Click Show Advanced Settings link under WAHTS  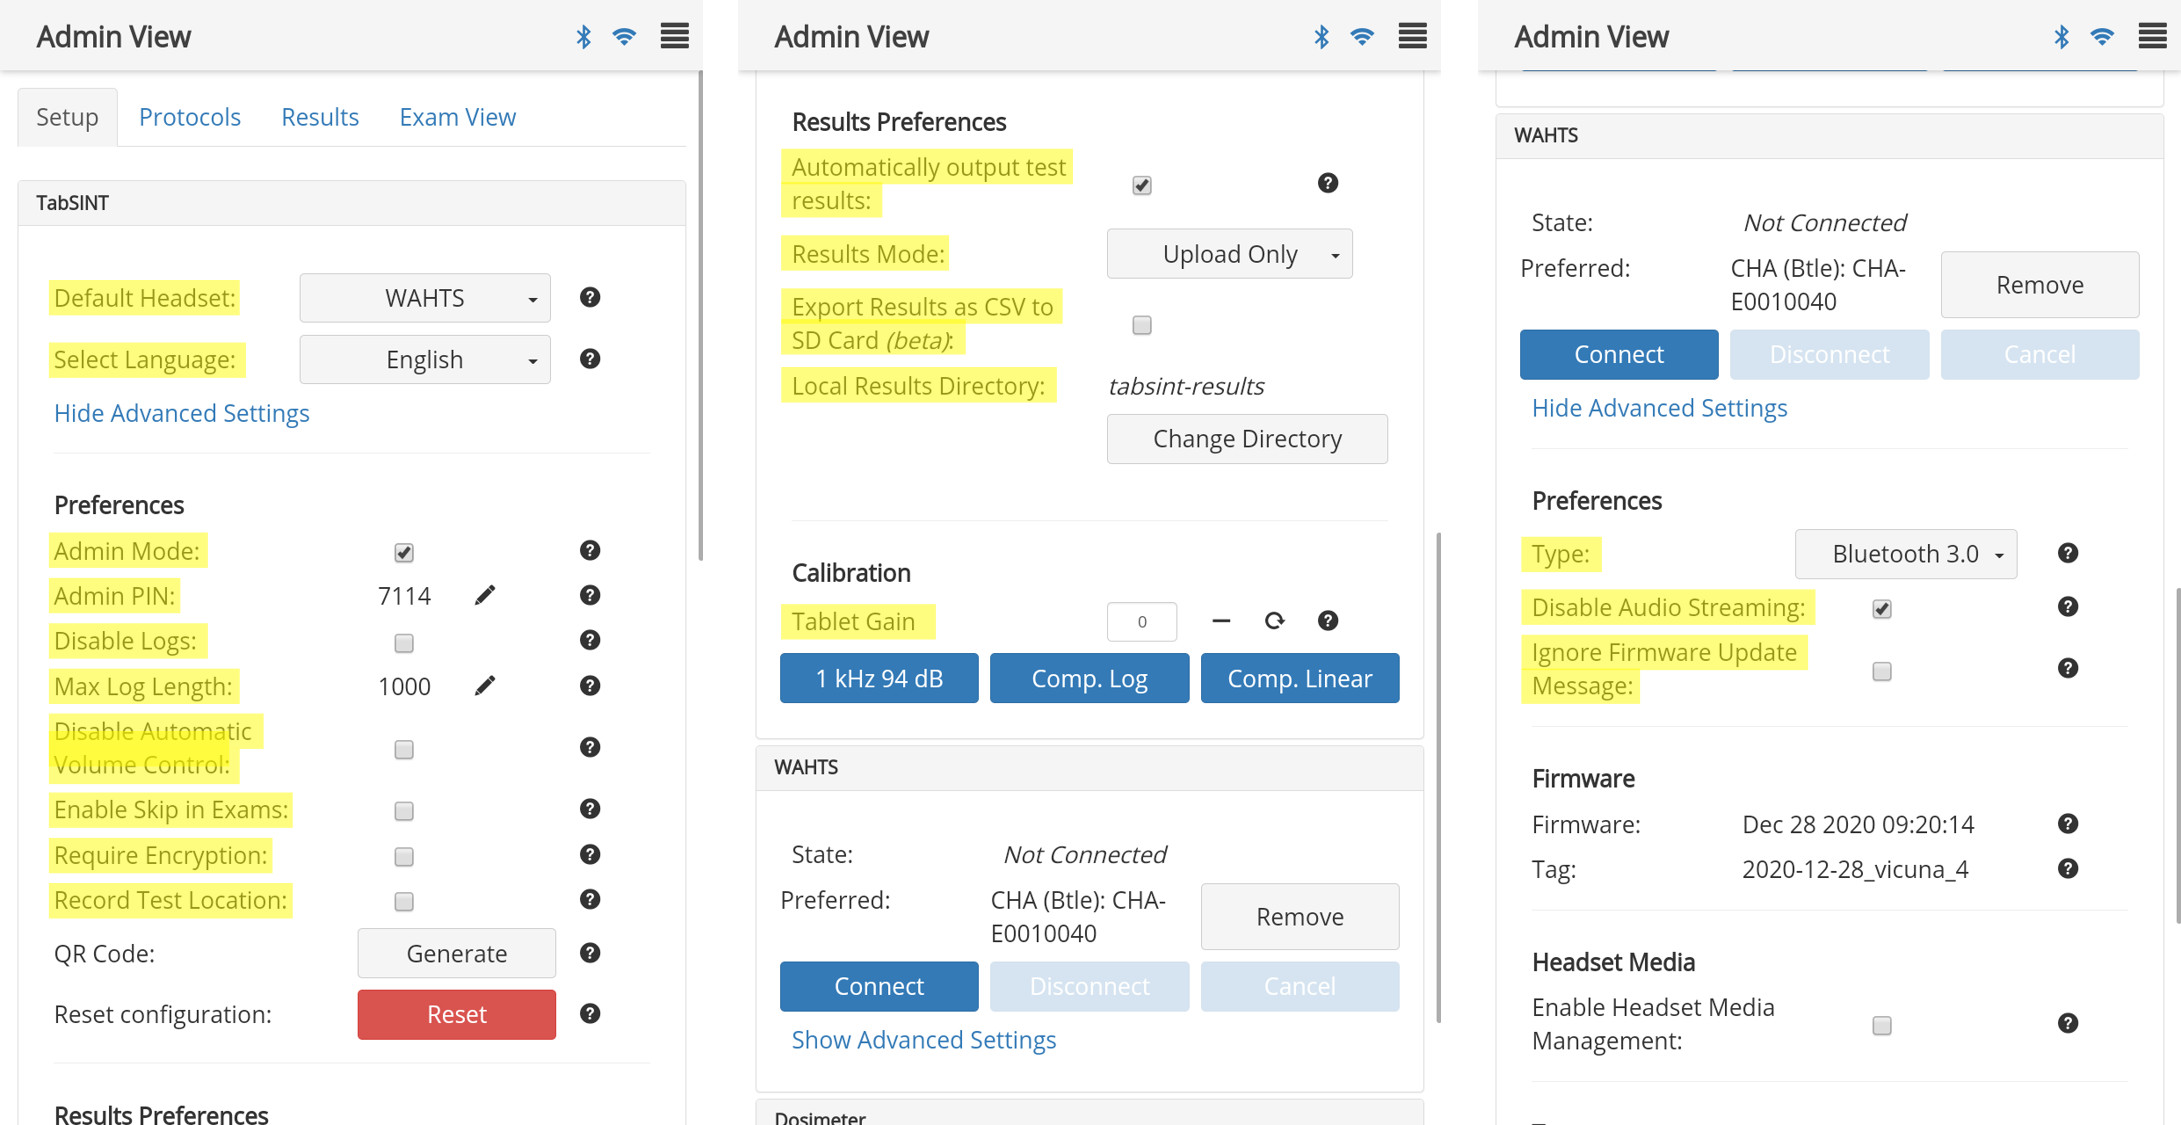923,1040
